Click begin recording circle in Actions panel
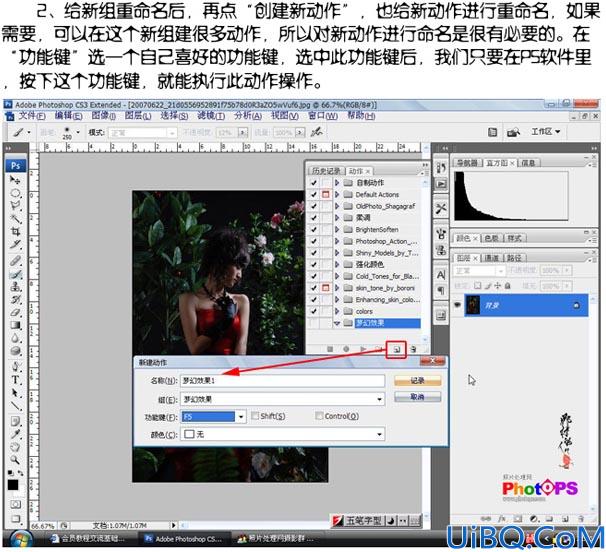606x552 pixels. click(346, 349)
